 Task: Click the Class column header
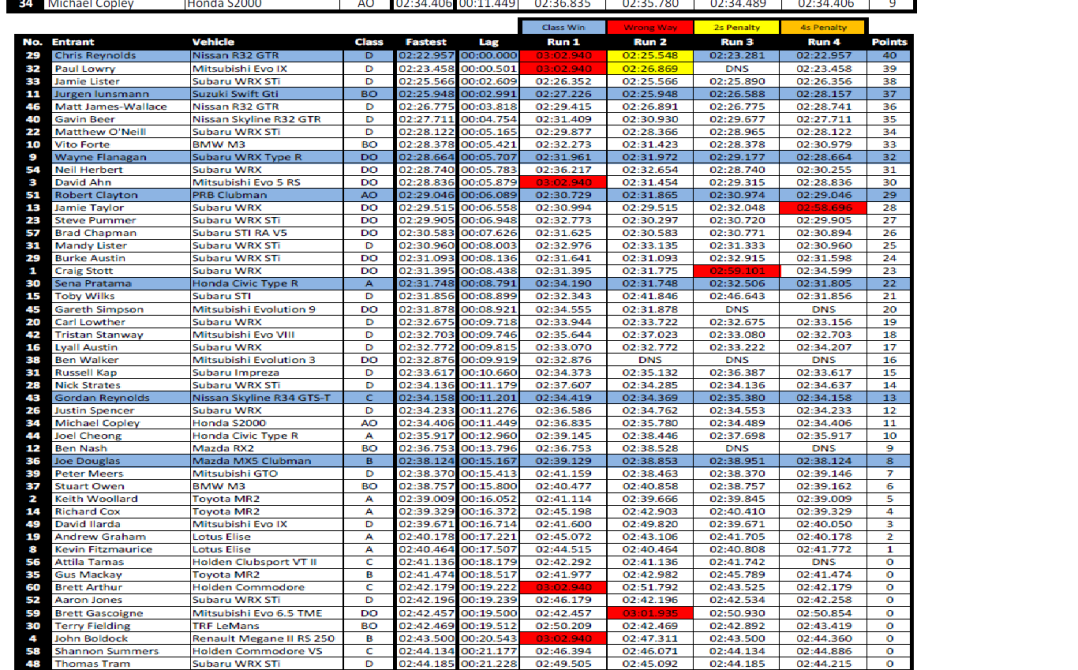click(x=368, y=42)
